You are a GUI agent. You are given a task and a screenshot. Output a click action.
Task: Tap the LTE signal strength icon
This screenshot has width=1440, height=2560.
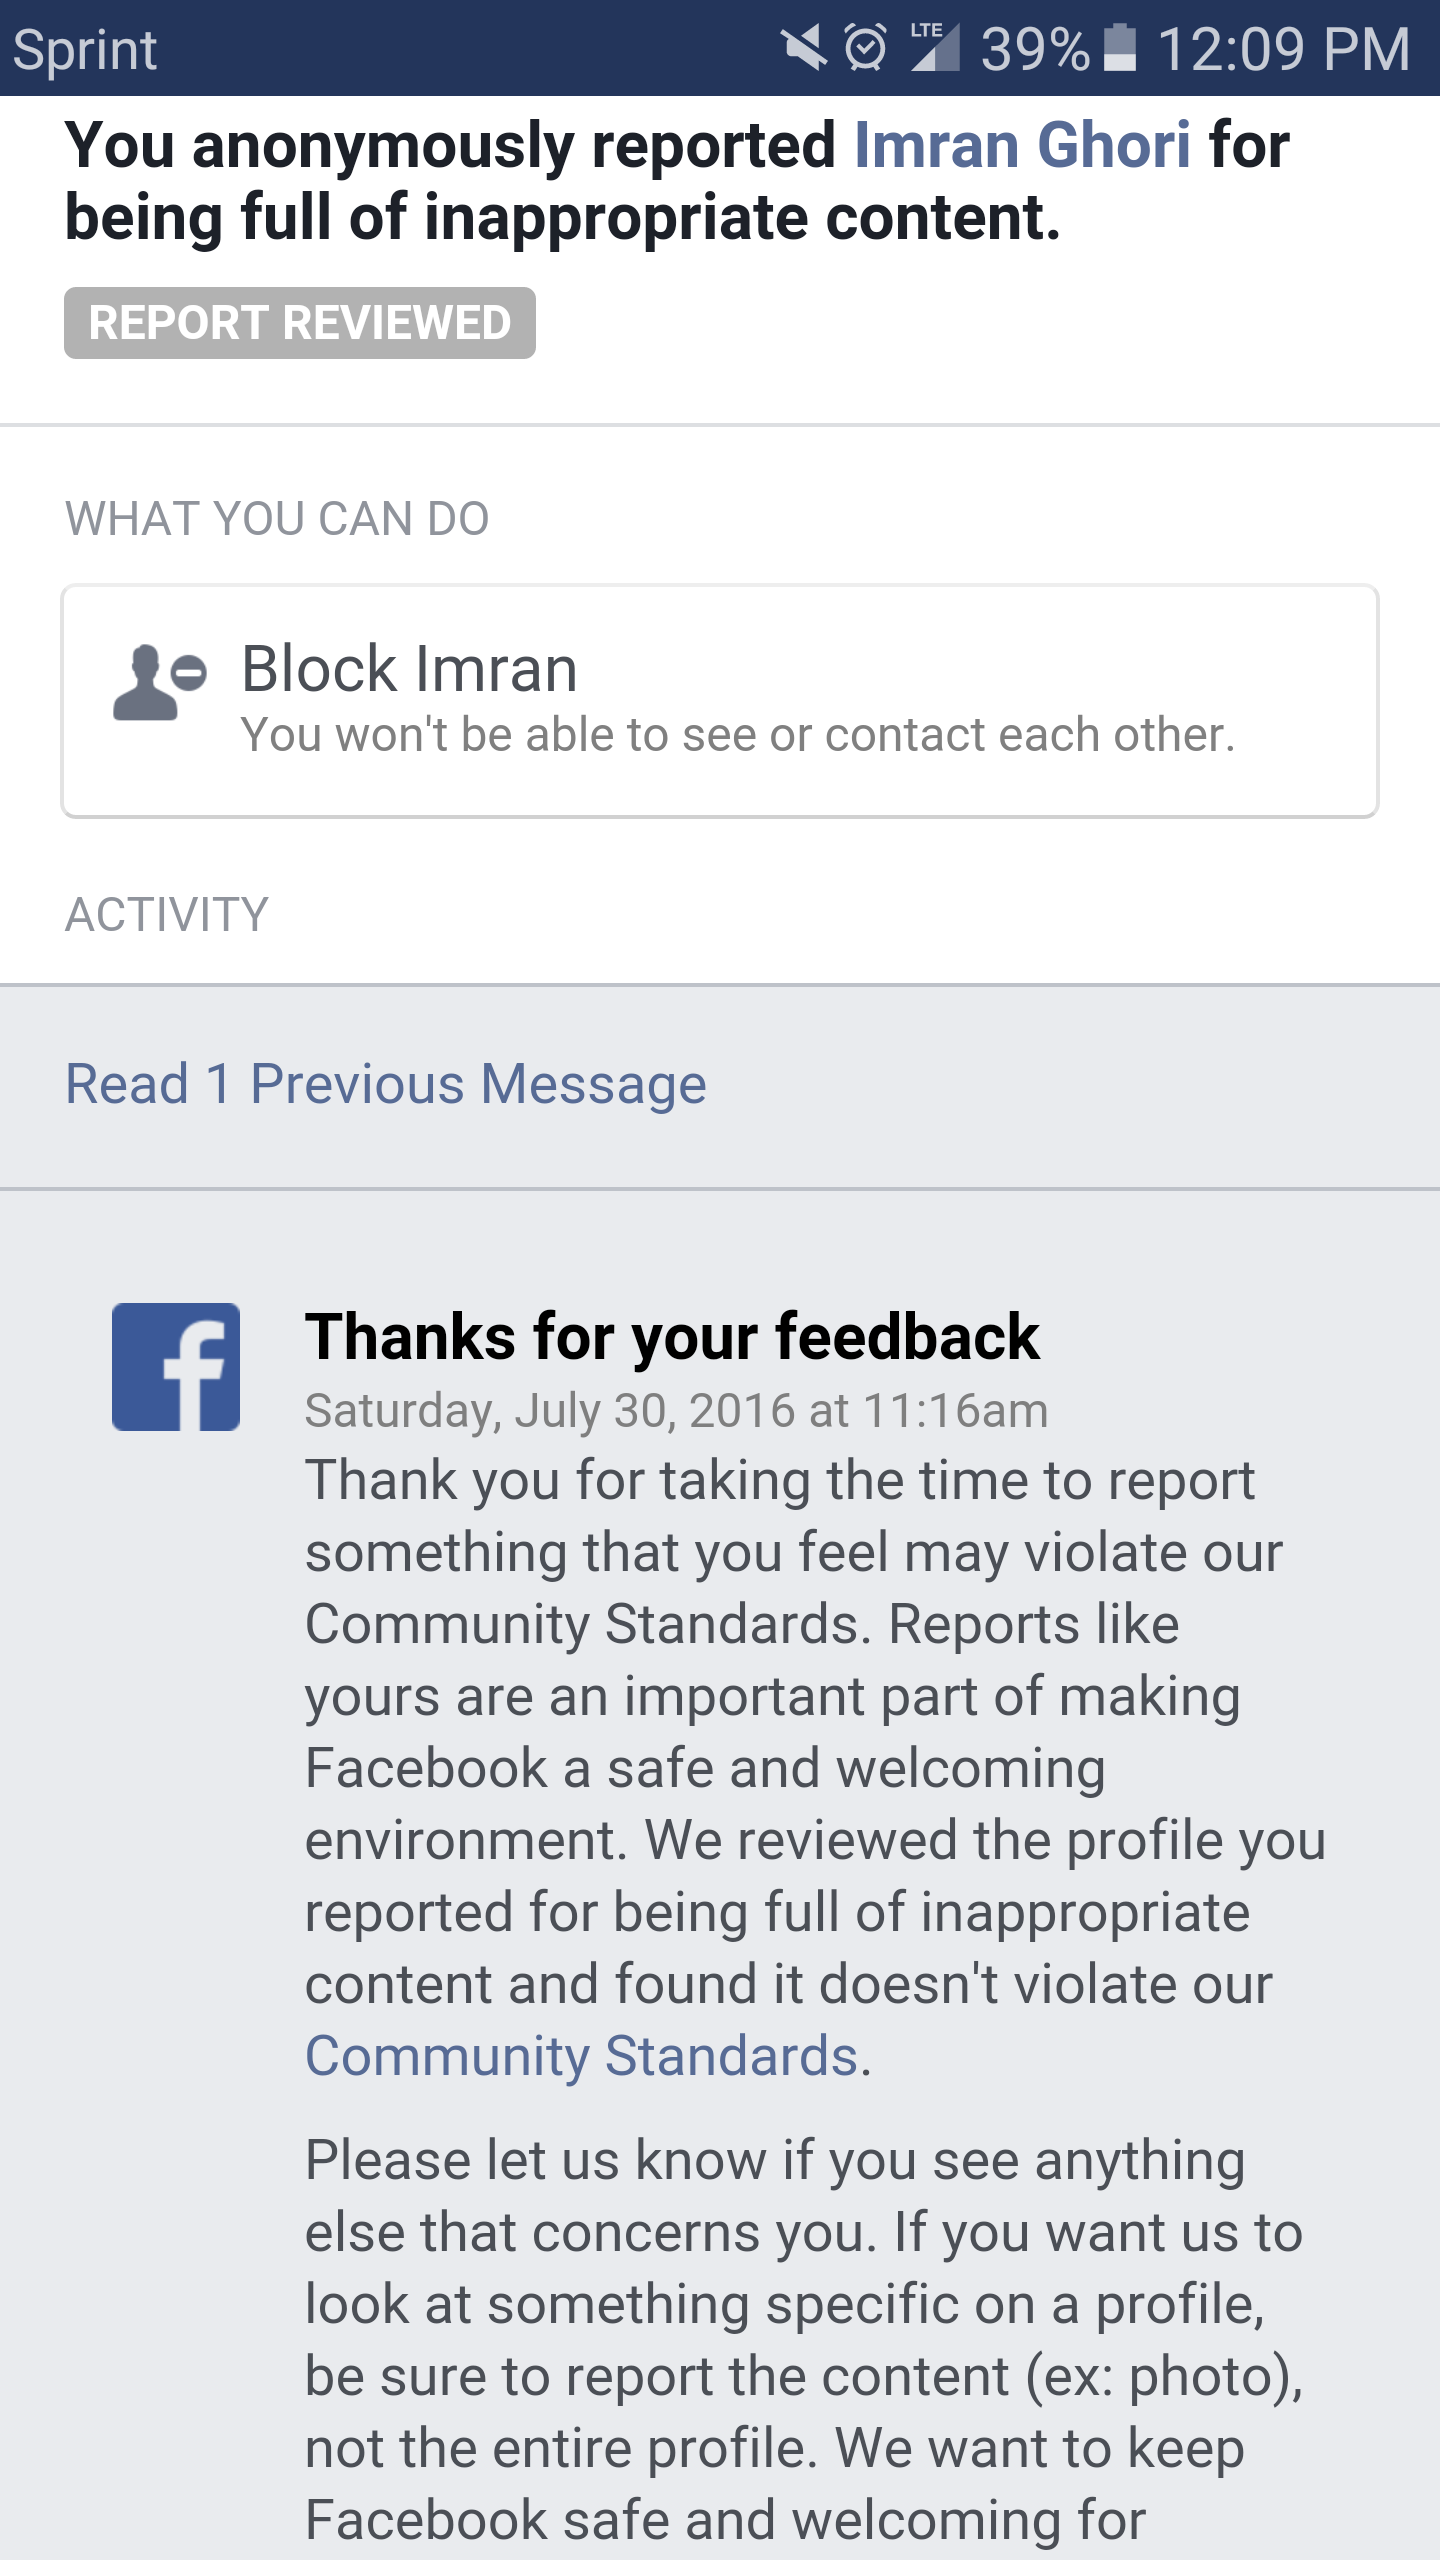[x=935, y=48]
